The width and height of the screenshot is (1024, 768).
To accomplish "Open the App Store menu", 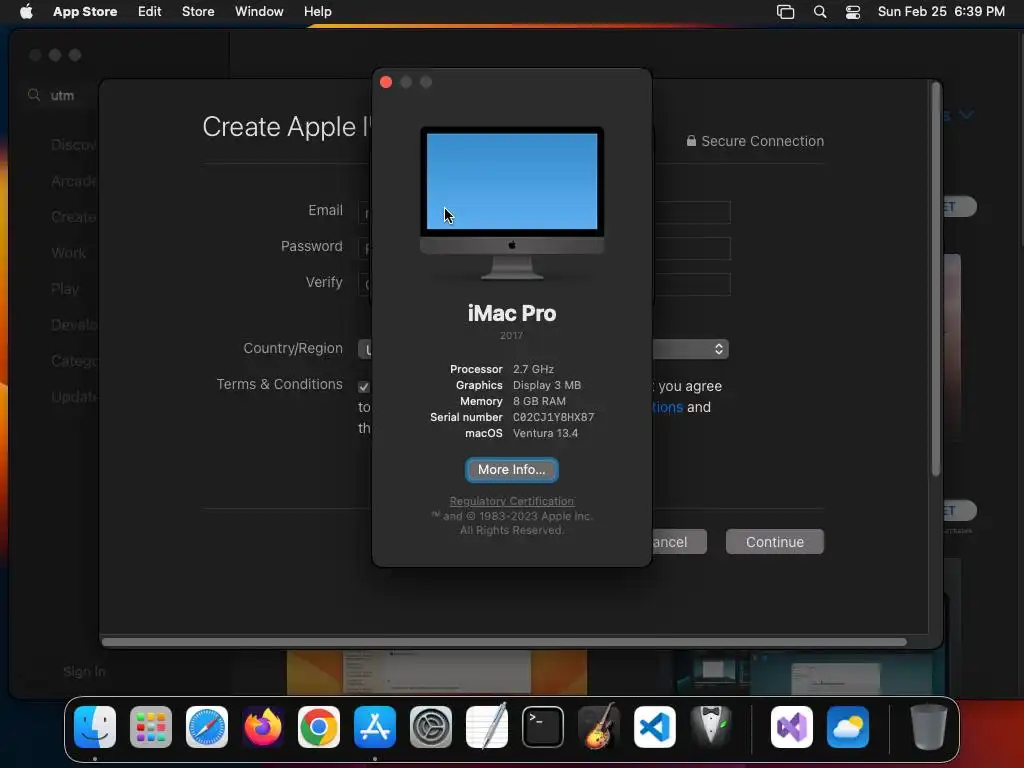I will (x=85, y=11).
